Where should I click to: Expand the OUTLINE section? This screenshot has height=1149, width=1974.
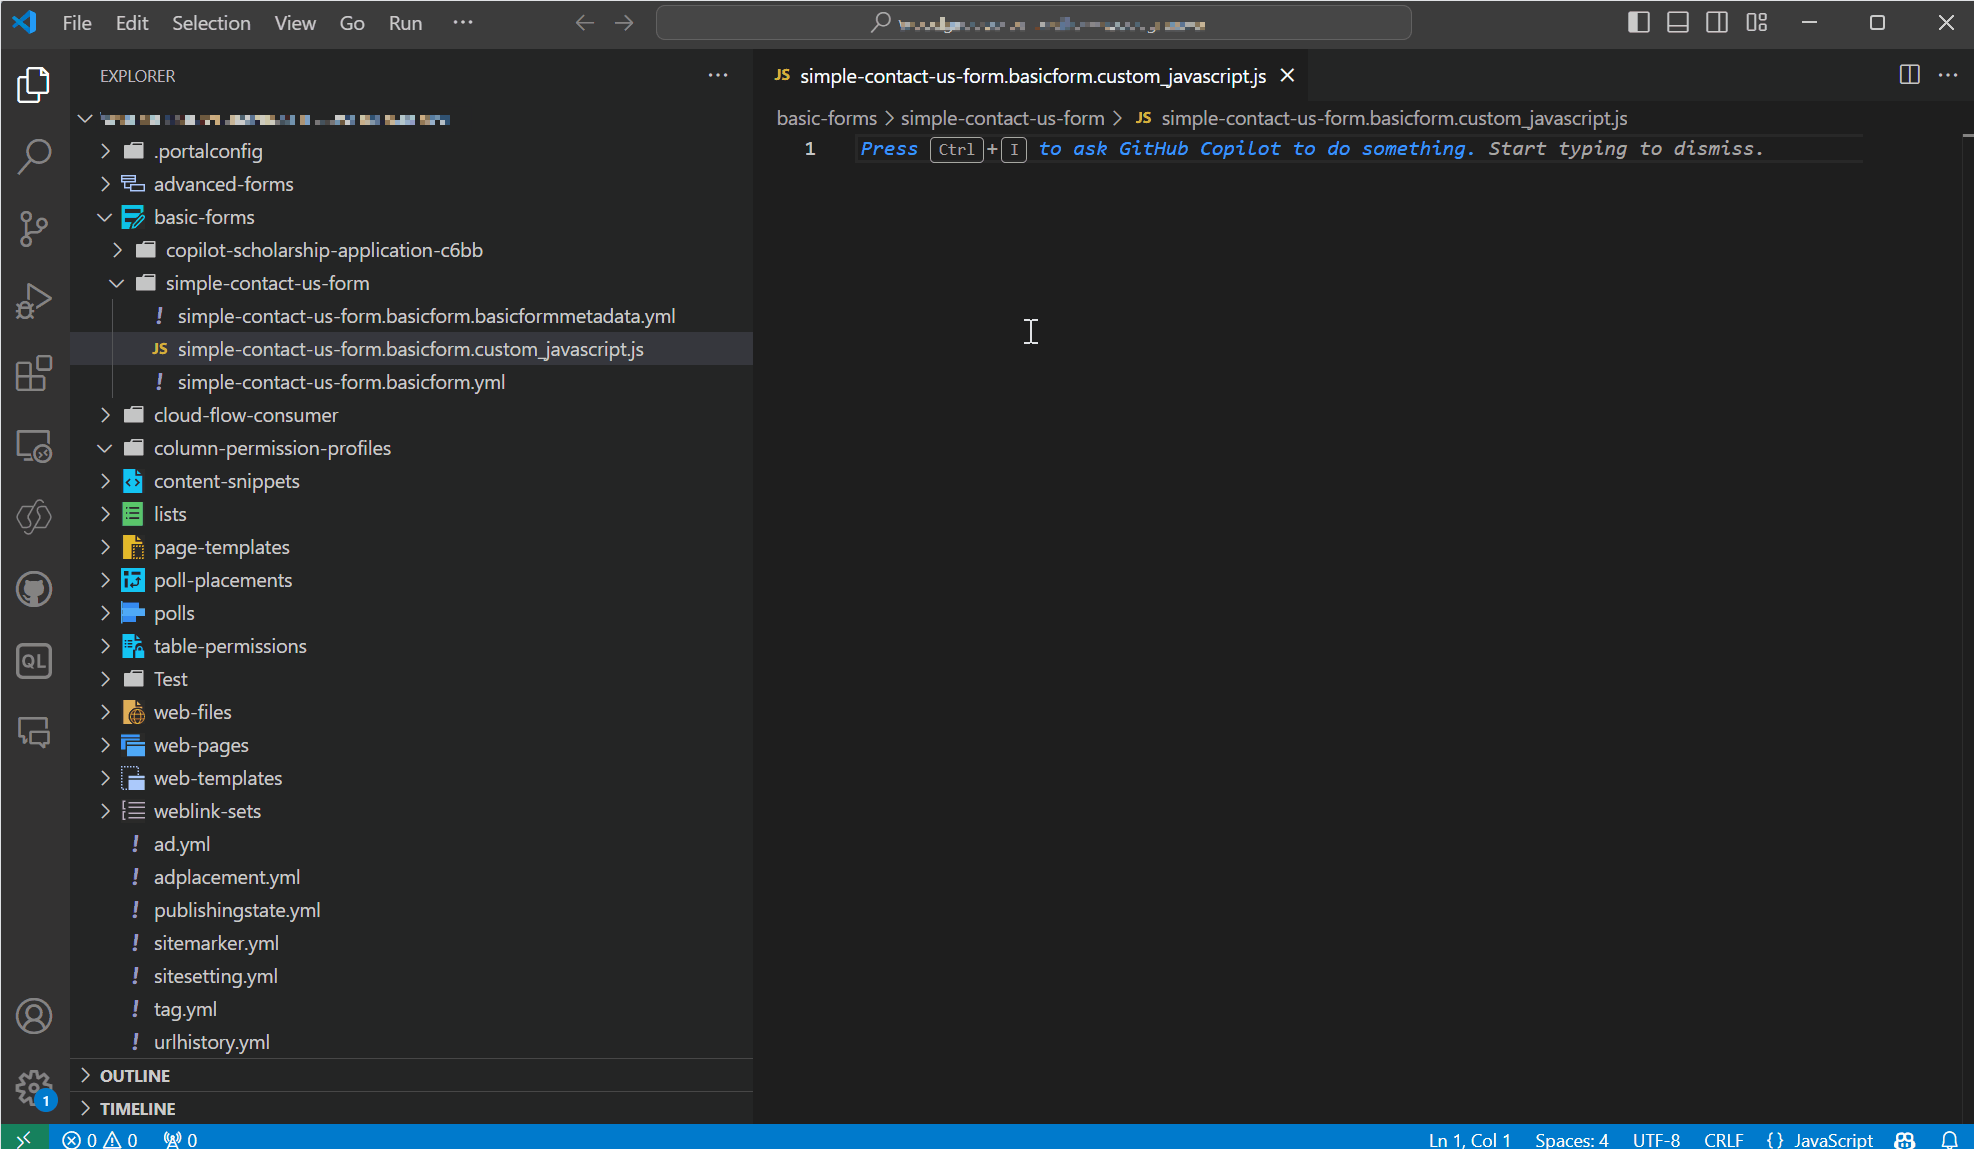(134, 1075)
